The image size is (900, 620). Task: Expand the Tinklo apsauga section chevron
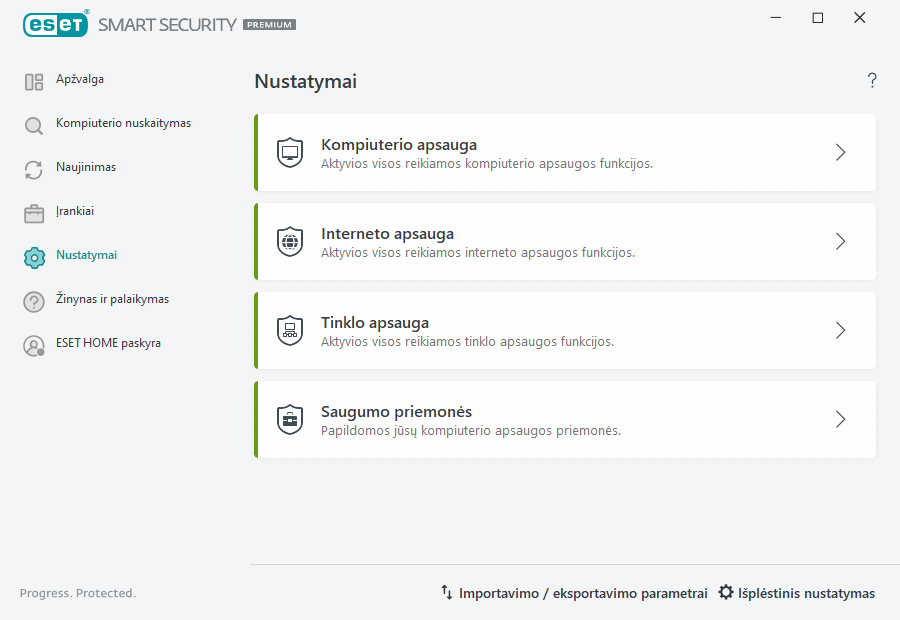coord(840,330)
